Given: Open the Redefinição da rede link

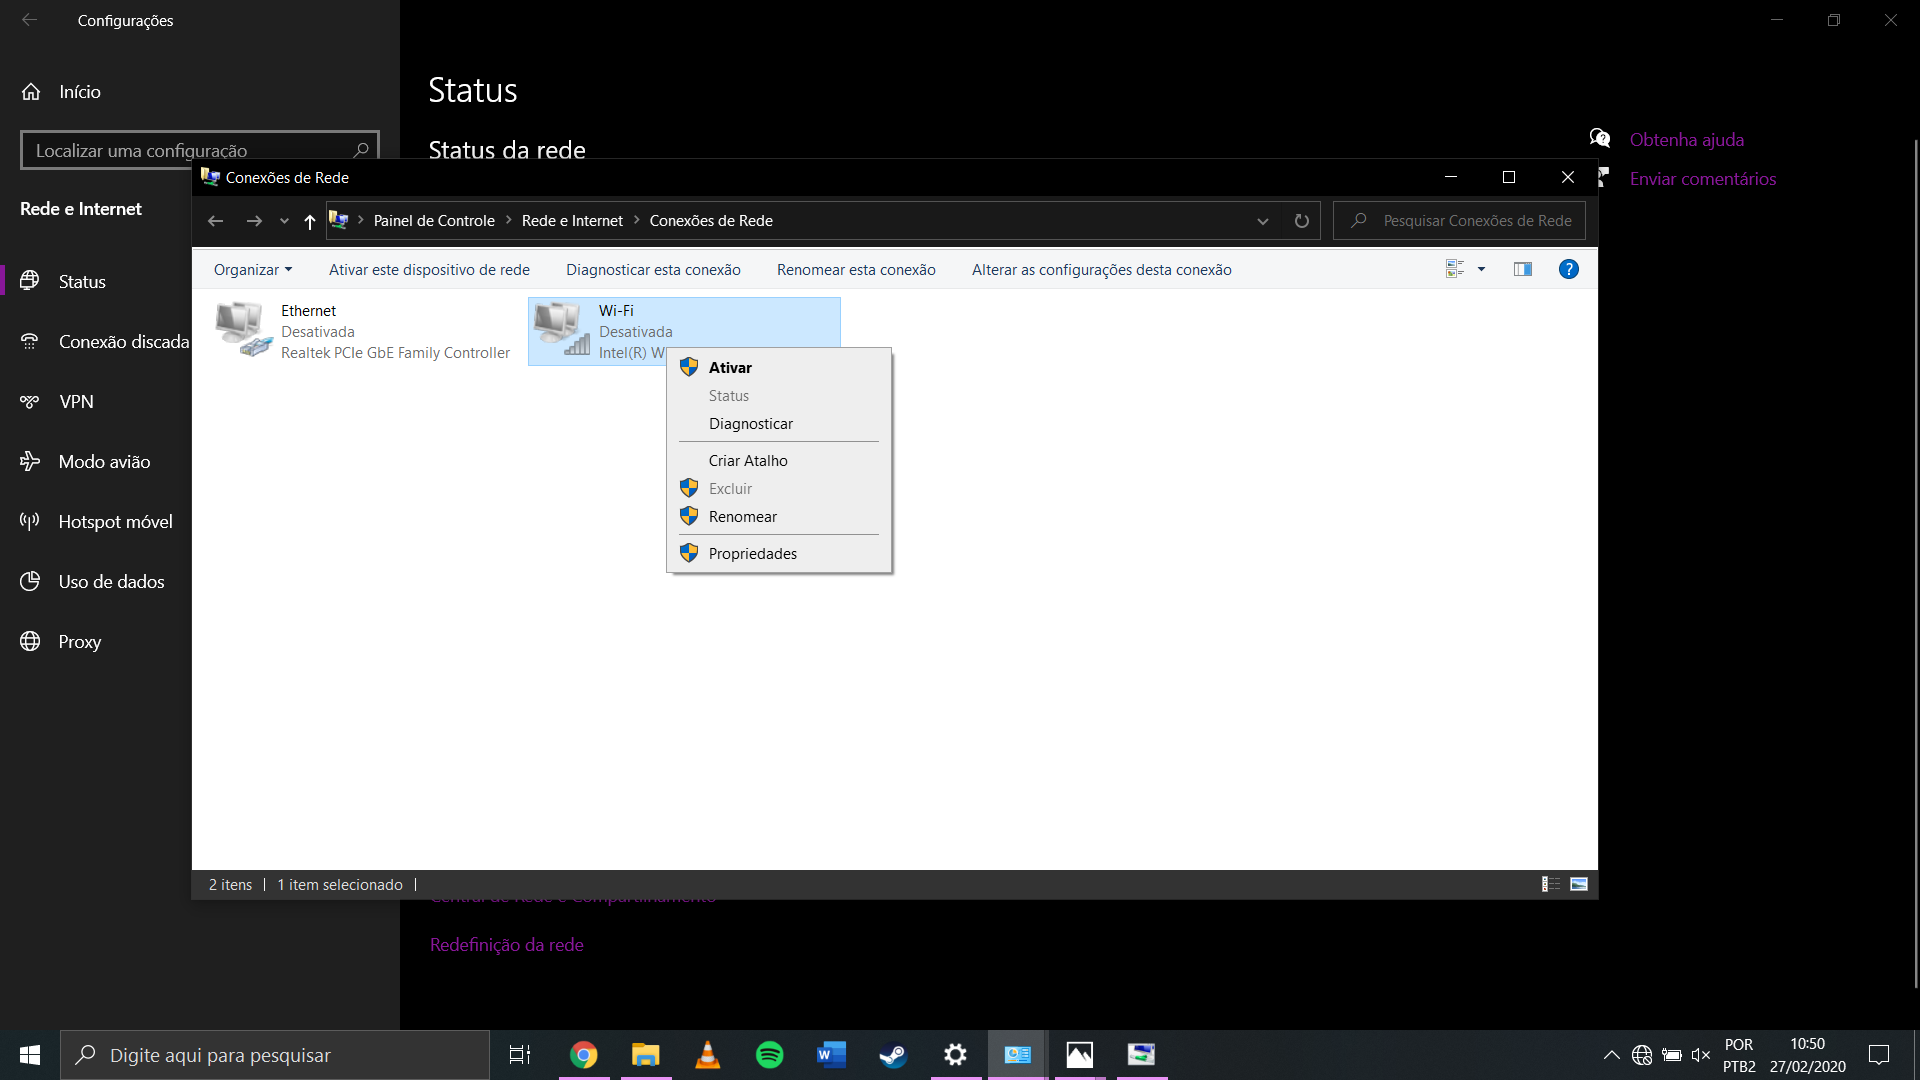Looking at the screenshot, I should pos(506,945).
